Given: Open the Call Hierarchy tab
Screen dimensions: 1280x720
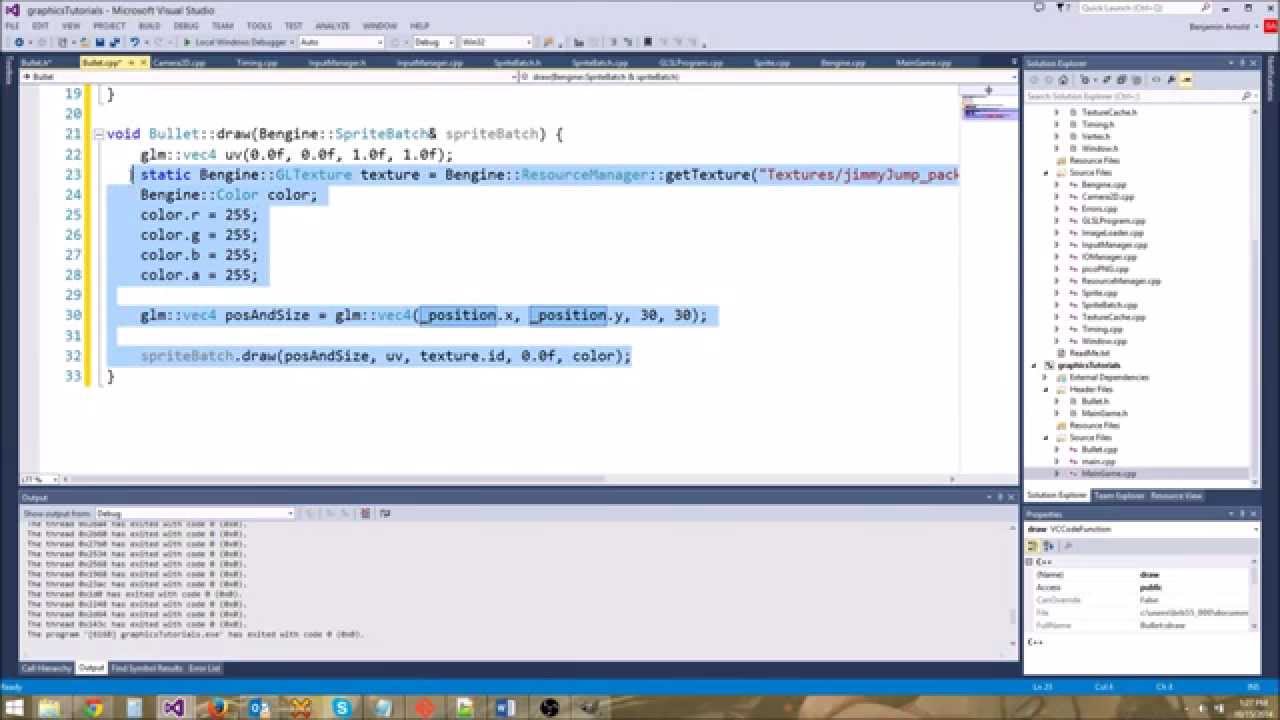Looking at the screenshot, I should pyautogui.click(x=47, y=668).
